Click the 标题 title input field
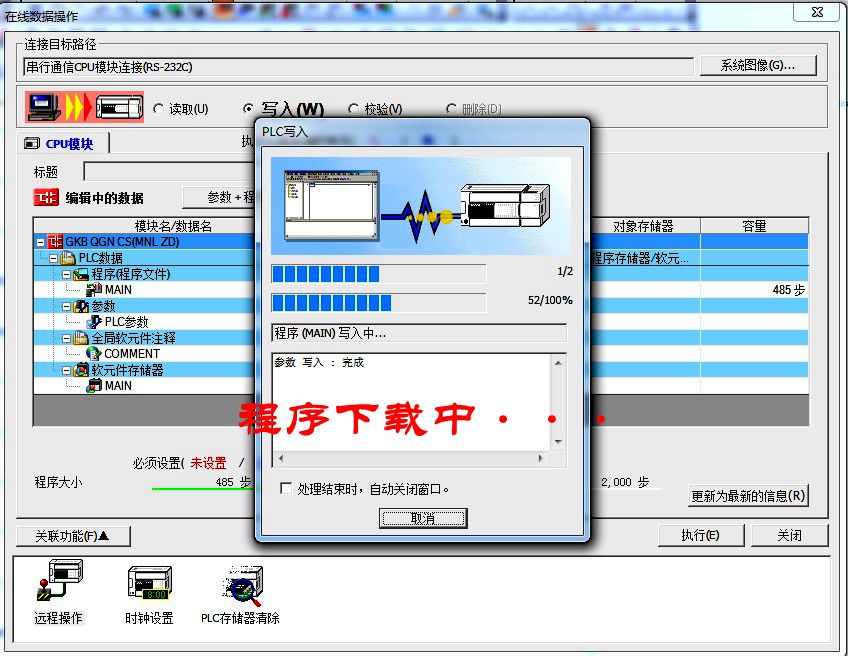 point(169,172)
